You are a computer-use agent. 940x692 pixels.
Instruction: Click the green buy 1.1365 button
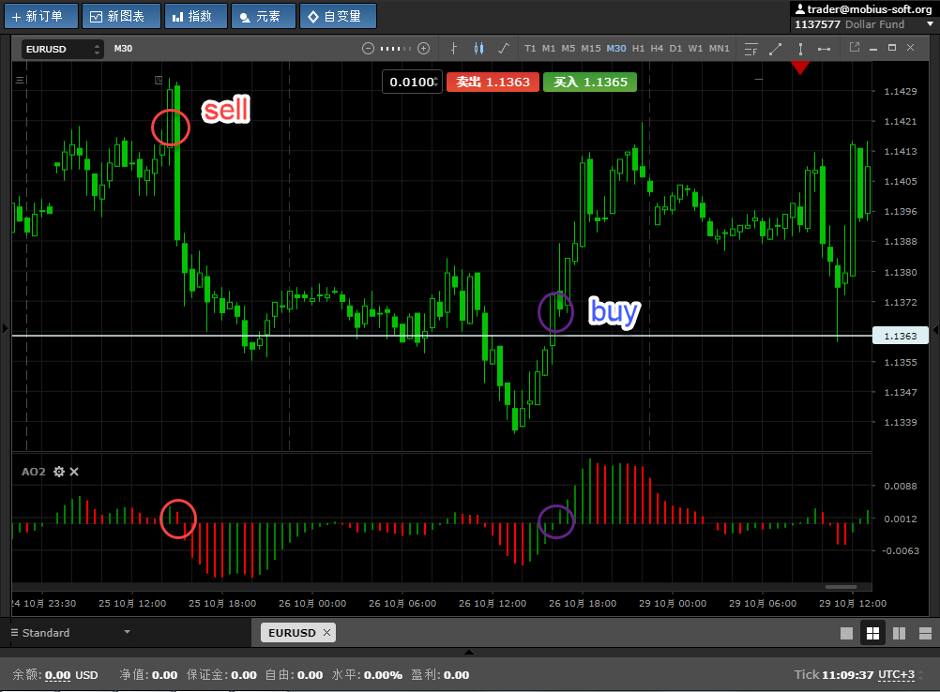tap(590, 82)
